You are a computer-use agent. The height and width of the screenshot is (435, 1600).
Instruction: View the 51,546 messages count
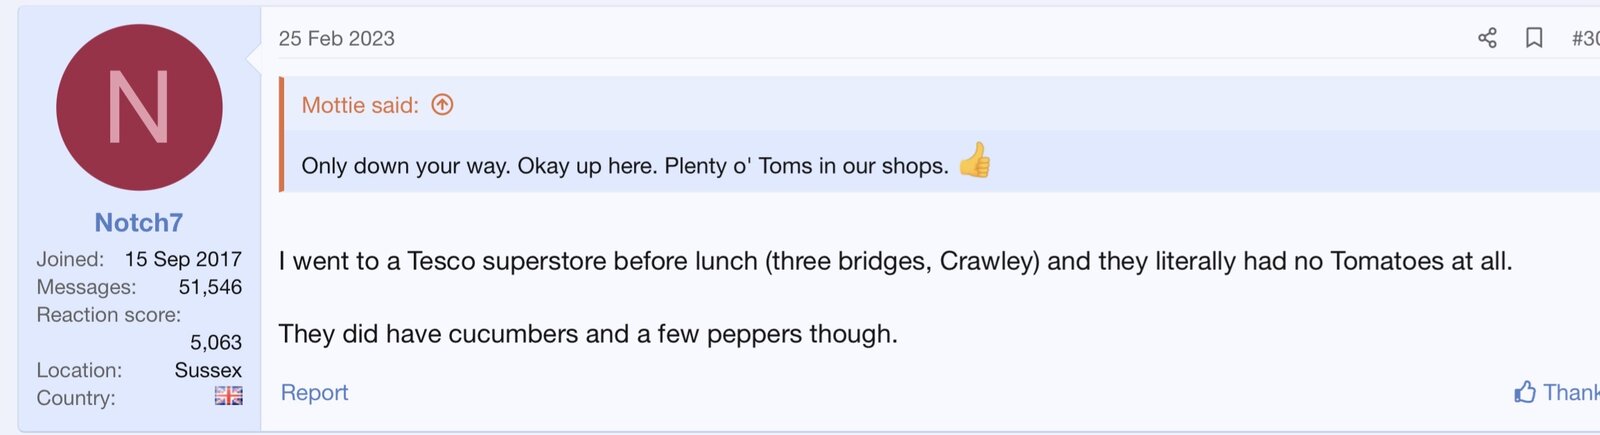[x=210, y=287]
